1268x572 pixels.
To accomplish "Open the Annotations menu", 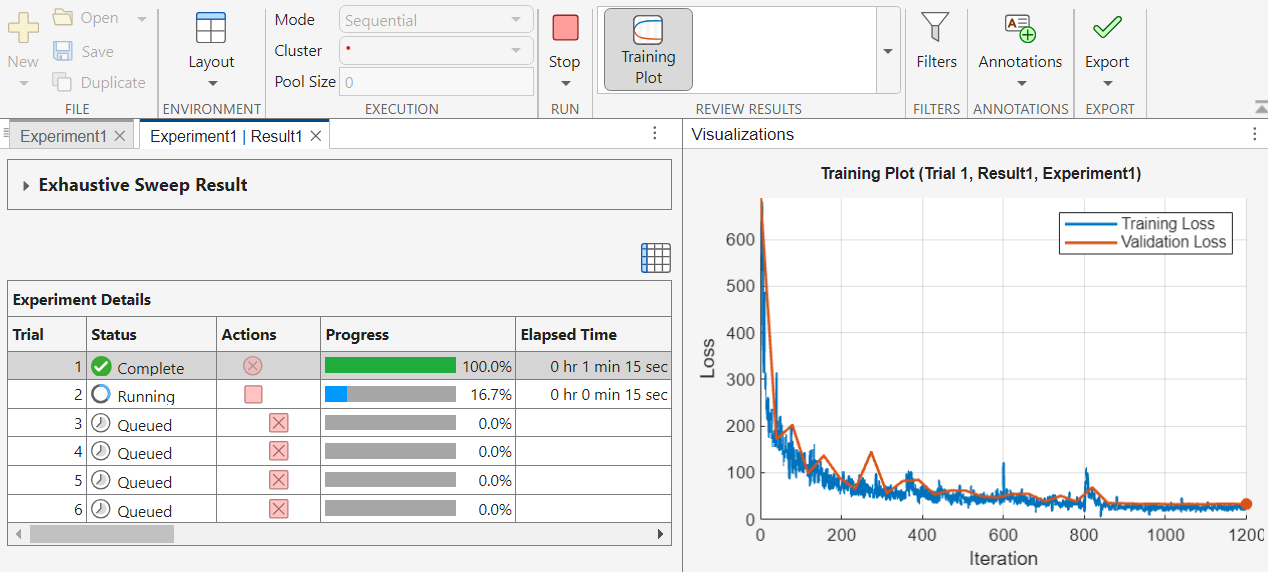I will (x=1020, y=50).
